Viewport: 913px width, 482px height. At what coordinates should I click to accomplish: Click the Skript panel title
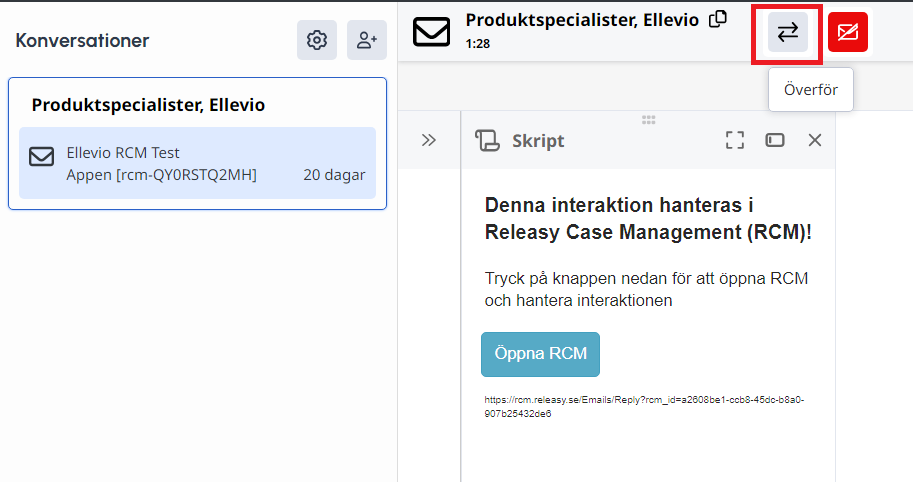tap(538, 141)
